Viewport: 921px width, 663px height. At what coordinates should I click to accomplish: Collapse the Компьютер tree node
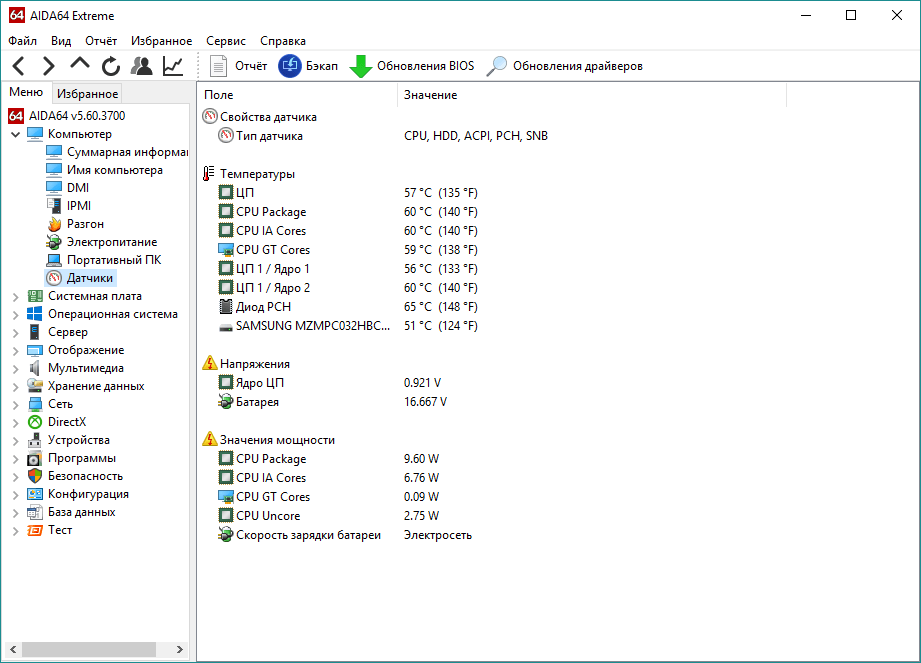click(x=15, y=134)
